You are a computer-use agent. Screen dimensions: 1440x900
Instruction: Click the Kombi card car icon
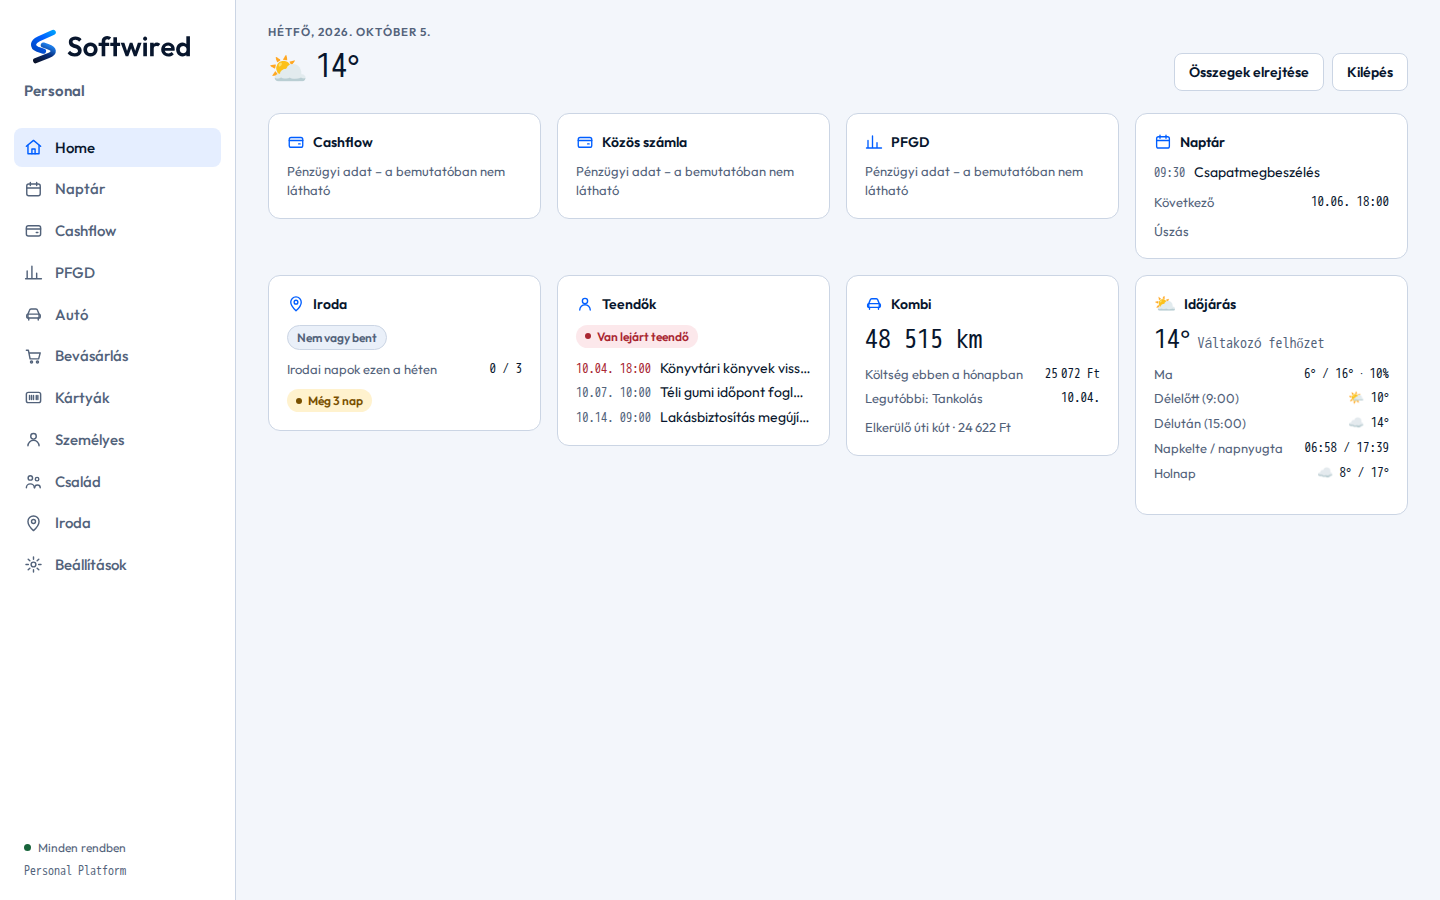pos(874,304)
